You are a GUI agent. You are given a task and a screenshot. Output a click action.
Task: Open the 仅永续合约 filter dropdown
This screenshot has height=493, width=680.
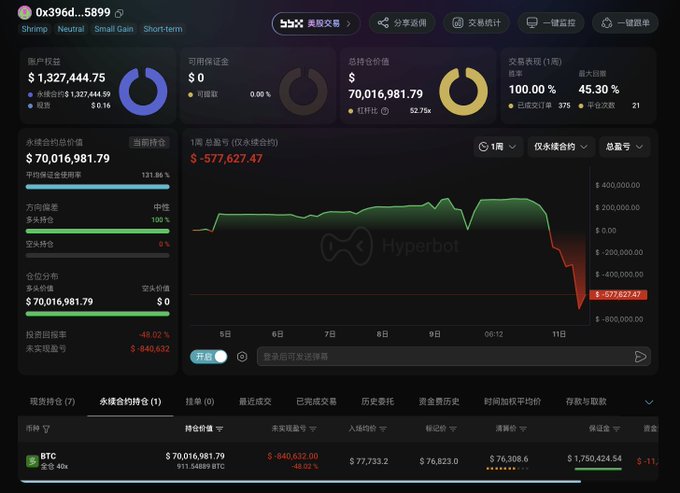click(560, 147)
